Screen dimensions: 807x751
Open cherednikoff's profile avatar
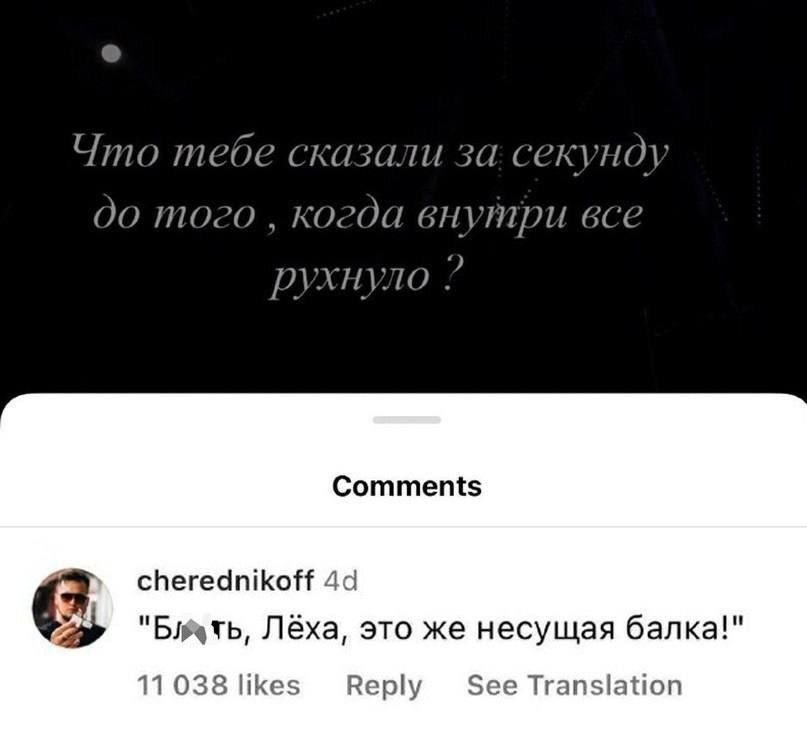[x=73, y=608]
